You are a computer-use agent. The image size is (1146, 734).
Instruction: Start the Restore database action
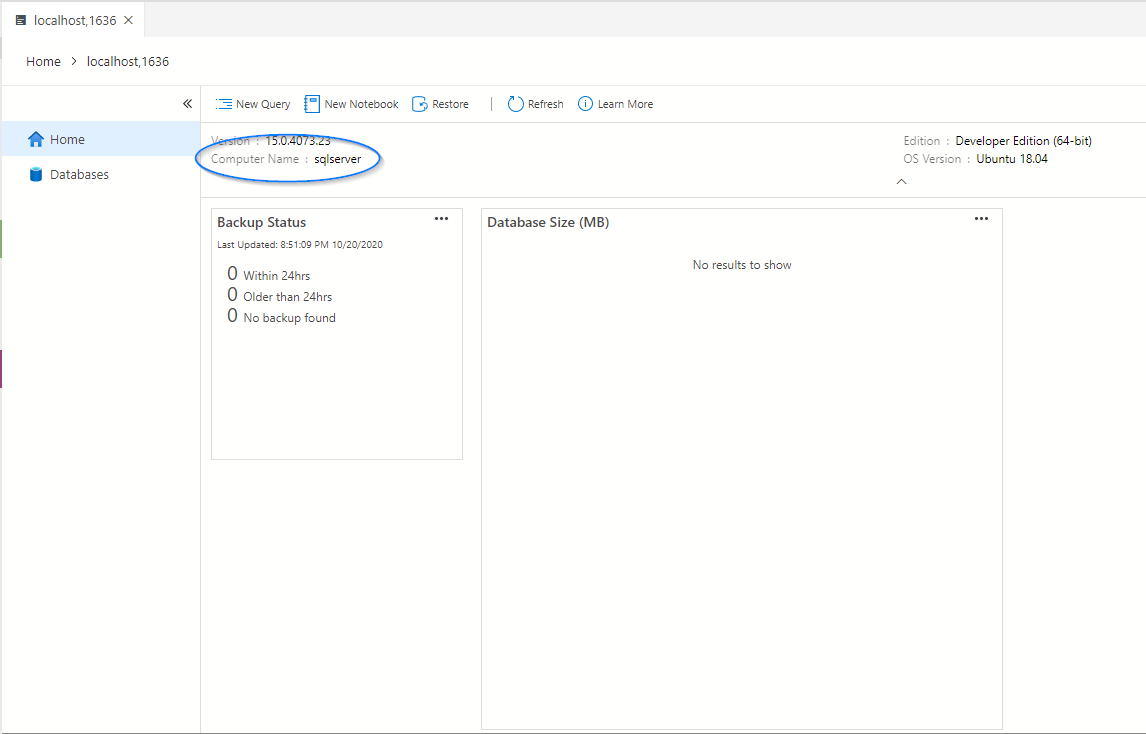421,103
